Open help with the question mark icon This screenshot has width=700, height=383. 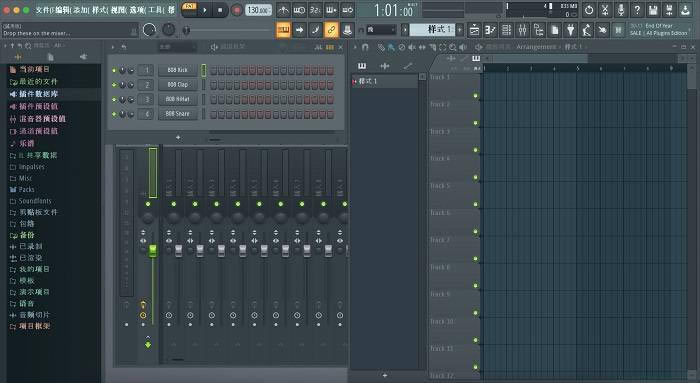click(637, 10)
